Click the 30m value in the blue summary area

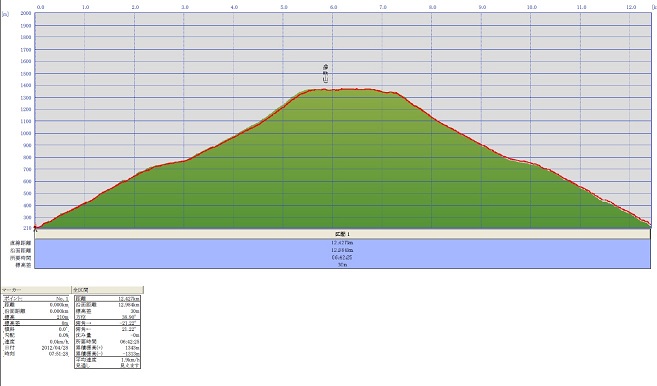pyautogui.click(x=342, y=265)
